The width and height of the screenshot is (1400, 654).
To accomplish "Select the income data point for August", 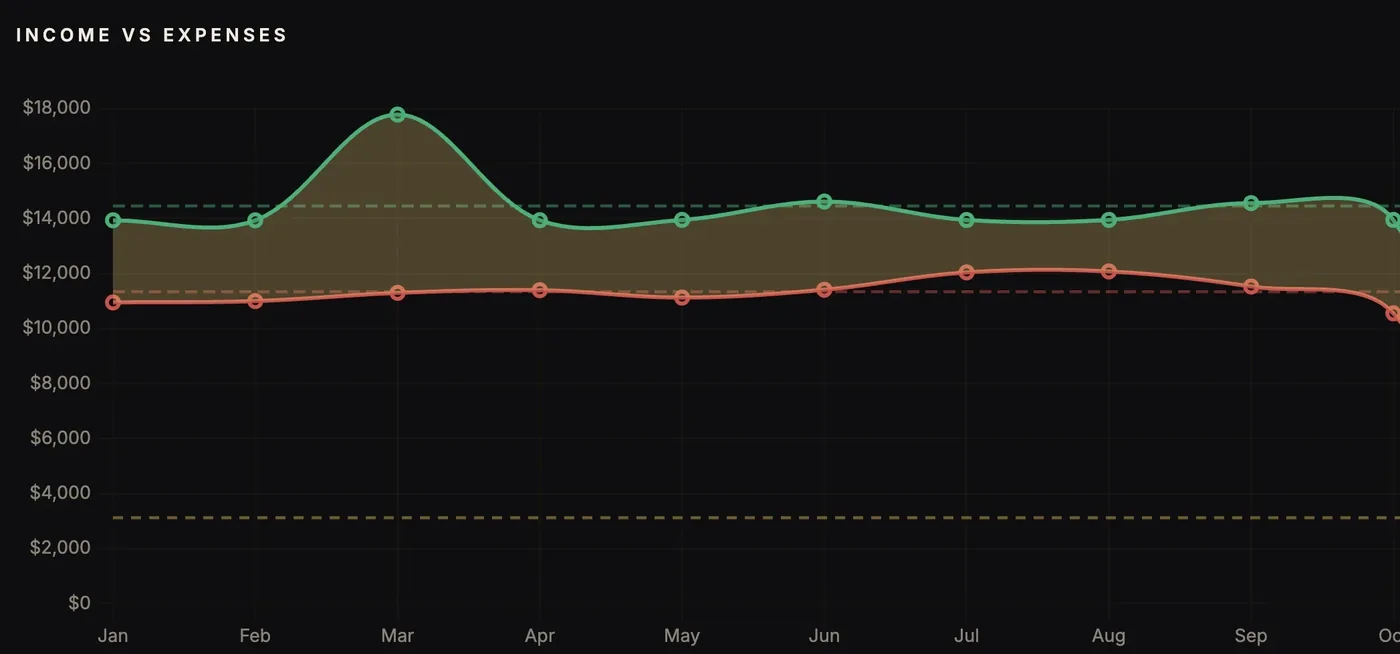I will pos(1108,220).
